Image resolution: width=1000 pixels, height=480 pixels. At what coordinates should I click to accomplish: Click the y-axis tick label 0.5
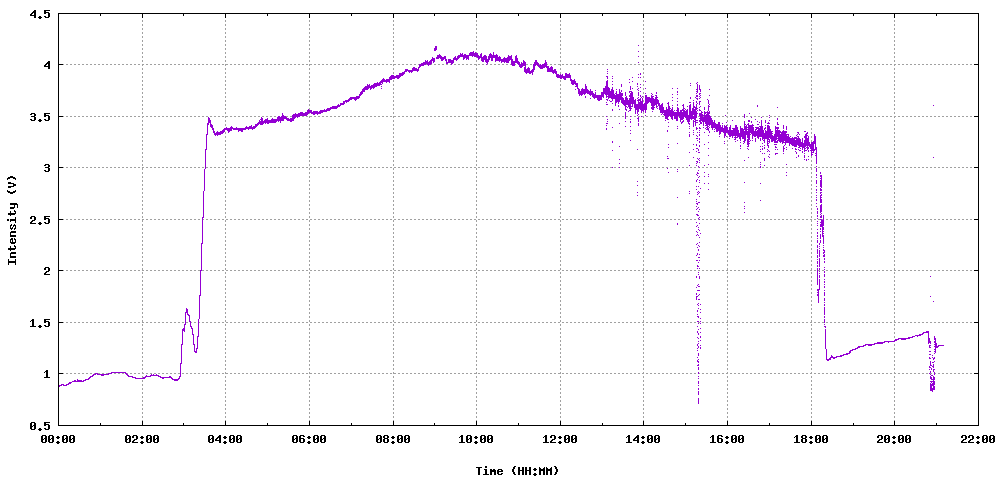click(x=42, y=425)
